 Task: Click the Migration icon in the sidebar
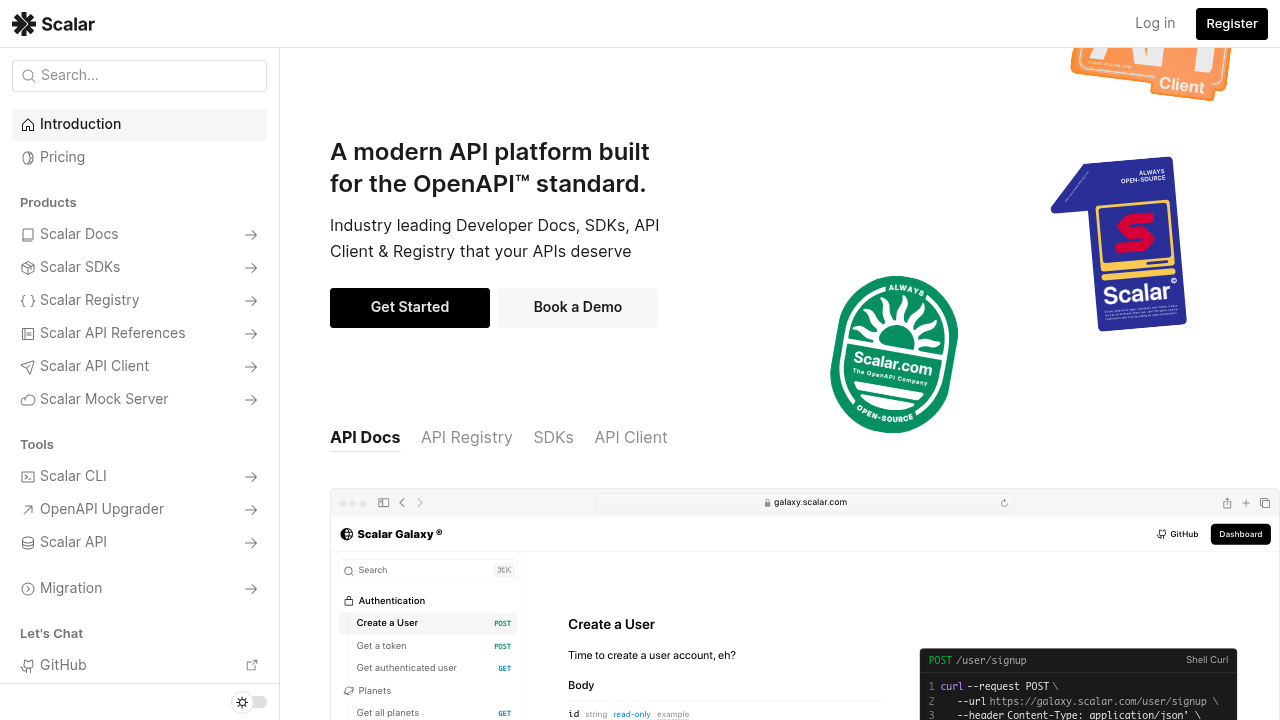pyautogui.click(x=28, y=589)
